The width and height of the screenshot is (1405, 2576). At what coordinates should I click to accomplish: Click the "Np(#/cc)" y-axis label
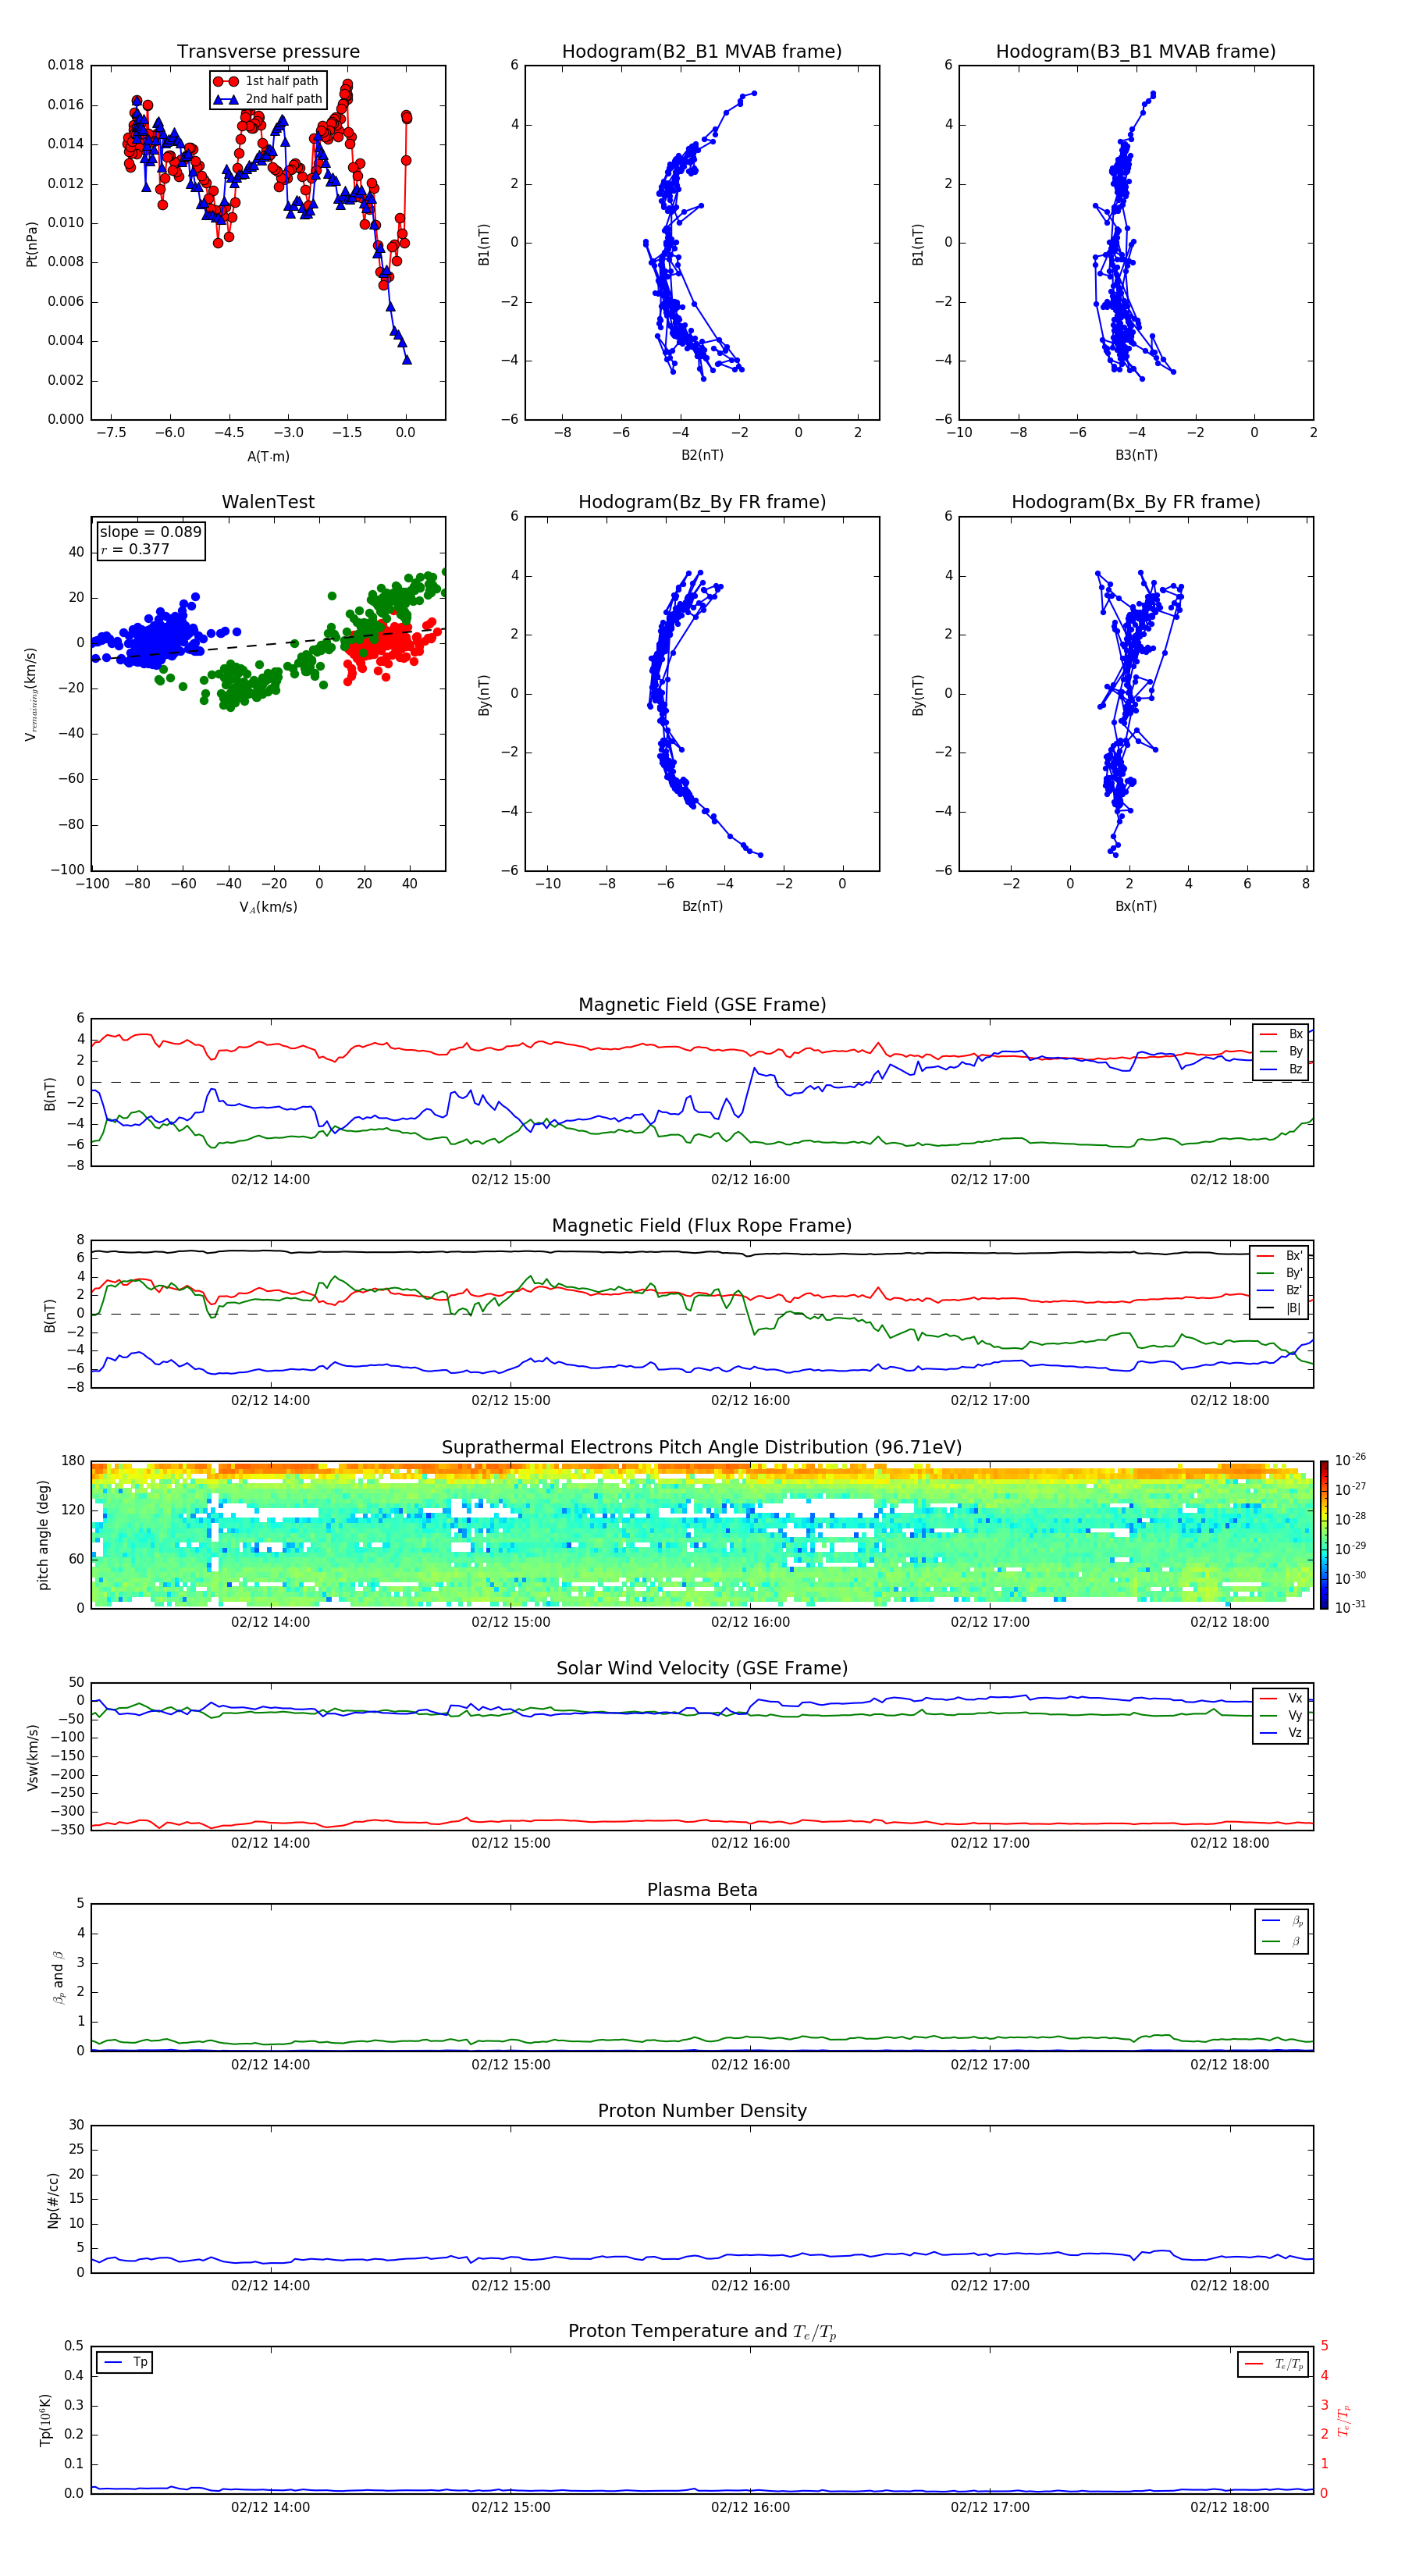click(x=53, y=2200)
